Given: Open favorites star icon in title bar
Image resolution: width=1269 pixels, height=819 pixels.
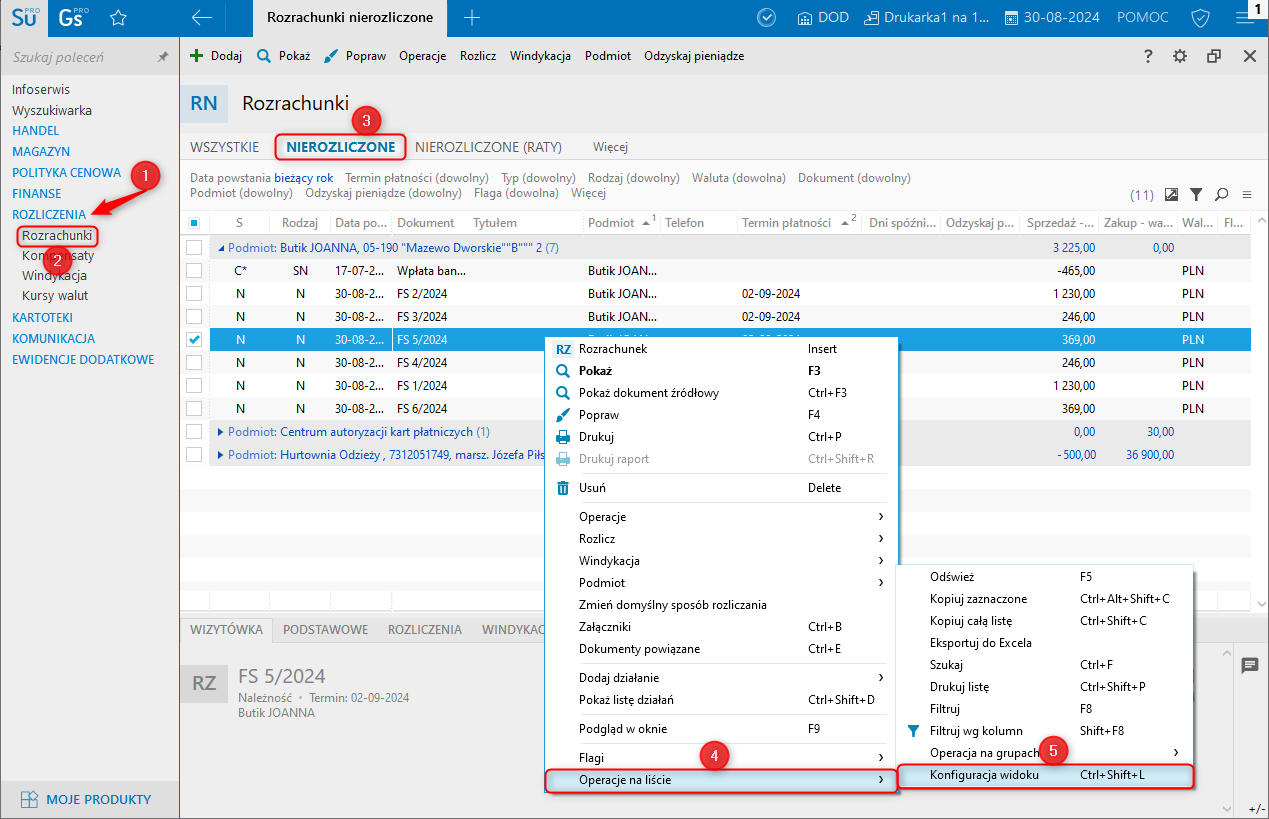Looking at the screenshot, I should click(118, 17).
